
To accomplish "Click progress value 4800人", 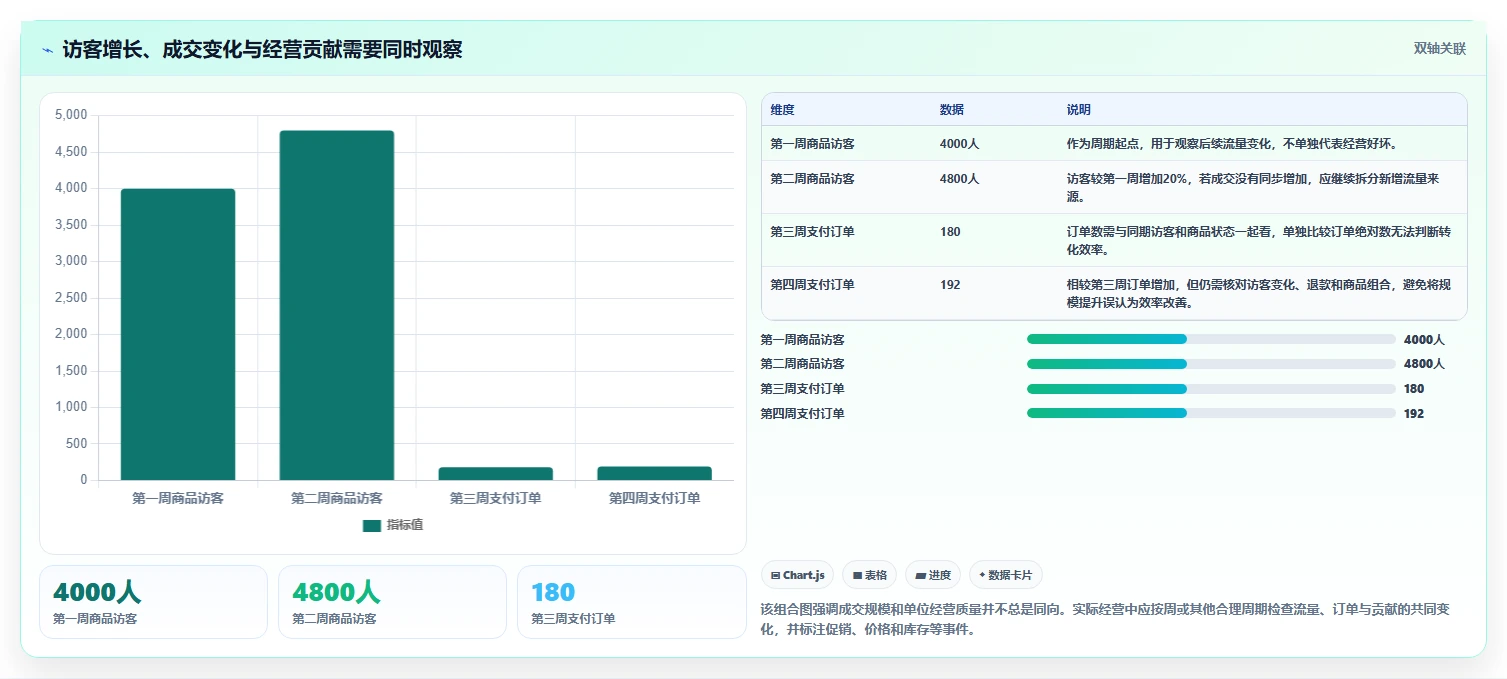I will (x=1424, y=364).
